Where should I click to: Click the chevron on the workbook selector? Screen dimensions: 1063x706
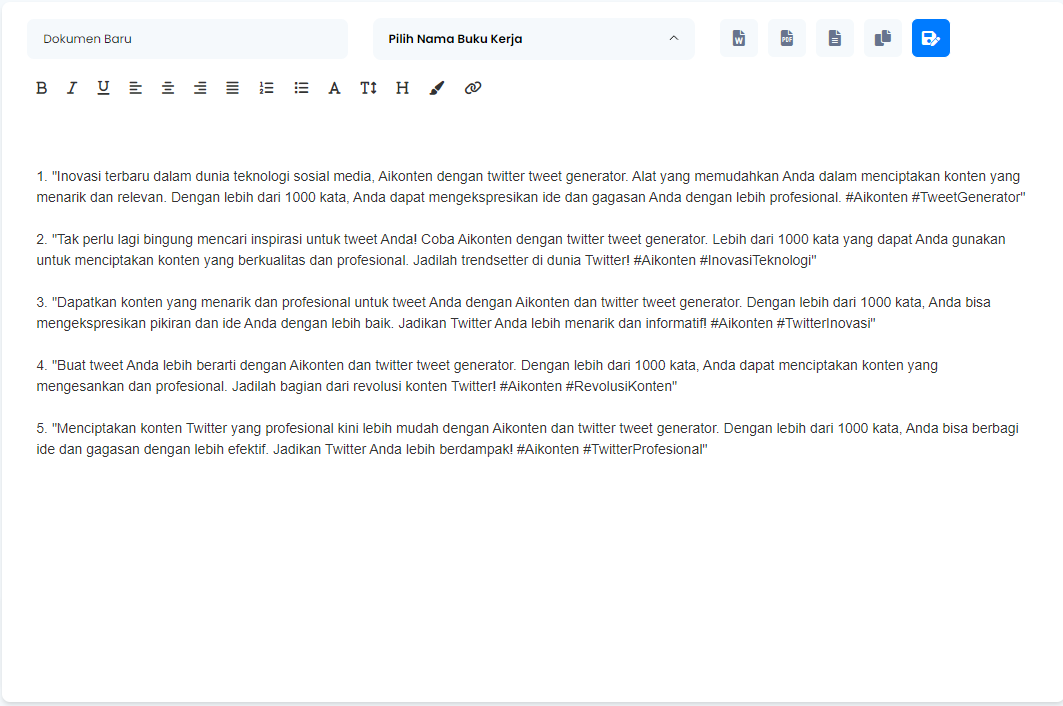[x=674, y=38]
